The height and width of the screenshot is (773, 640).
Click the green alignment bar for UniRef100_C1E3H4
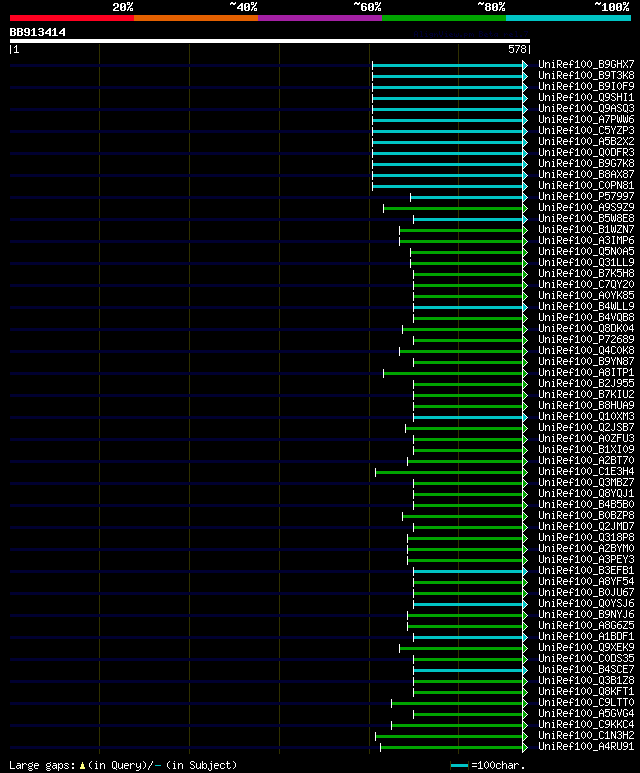pyautogui.click(x=449, y=473)
